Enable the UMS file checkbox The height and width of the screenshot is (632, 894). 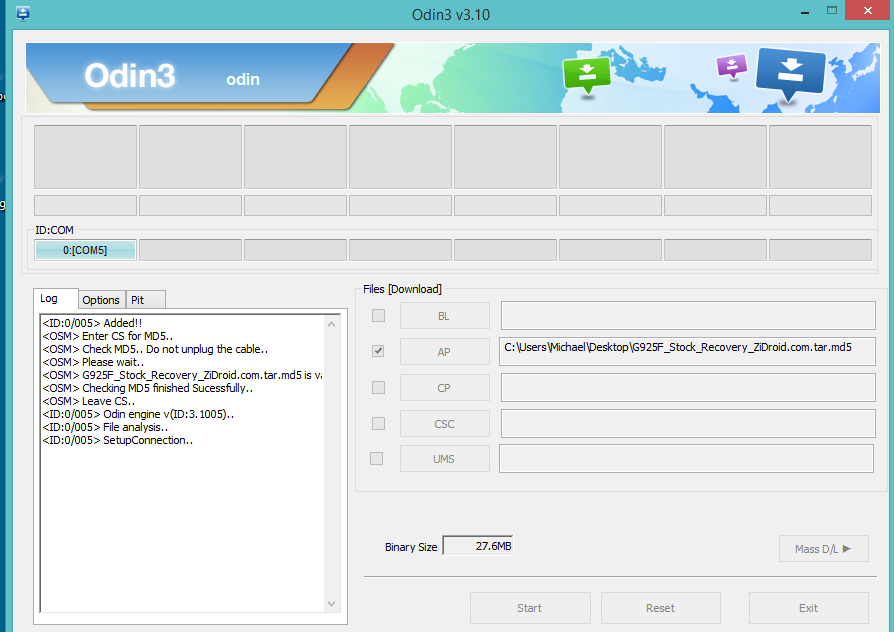point(376,459)
